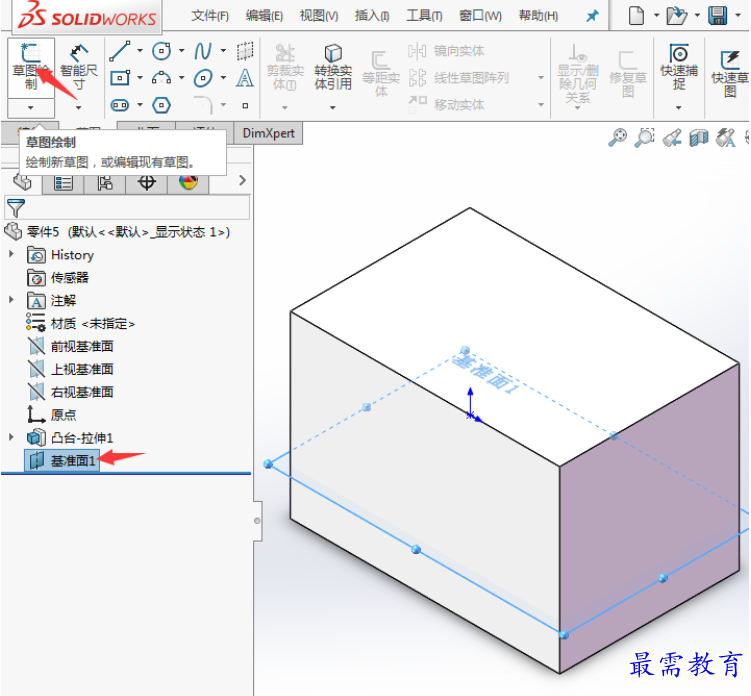Image resolution: width=751 pixels, height=696 pixels.
Task: Pin the menu bar with pushpin
Action: 592,16
